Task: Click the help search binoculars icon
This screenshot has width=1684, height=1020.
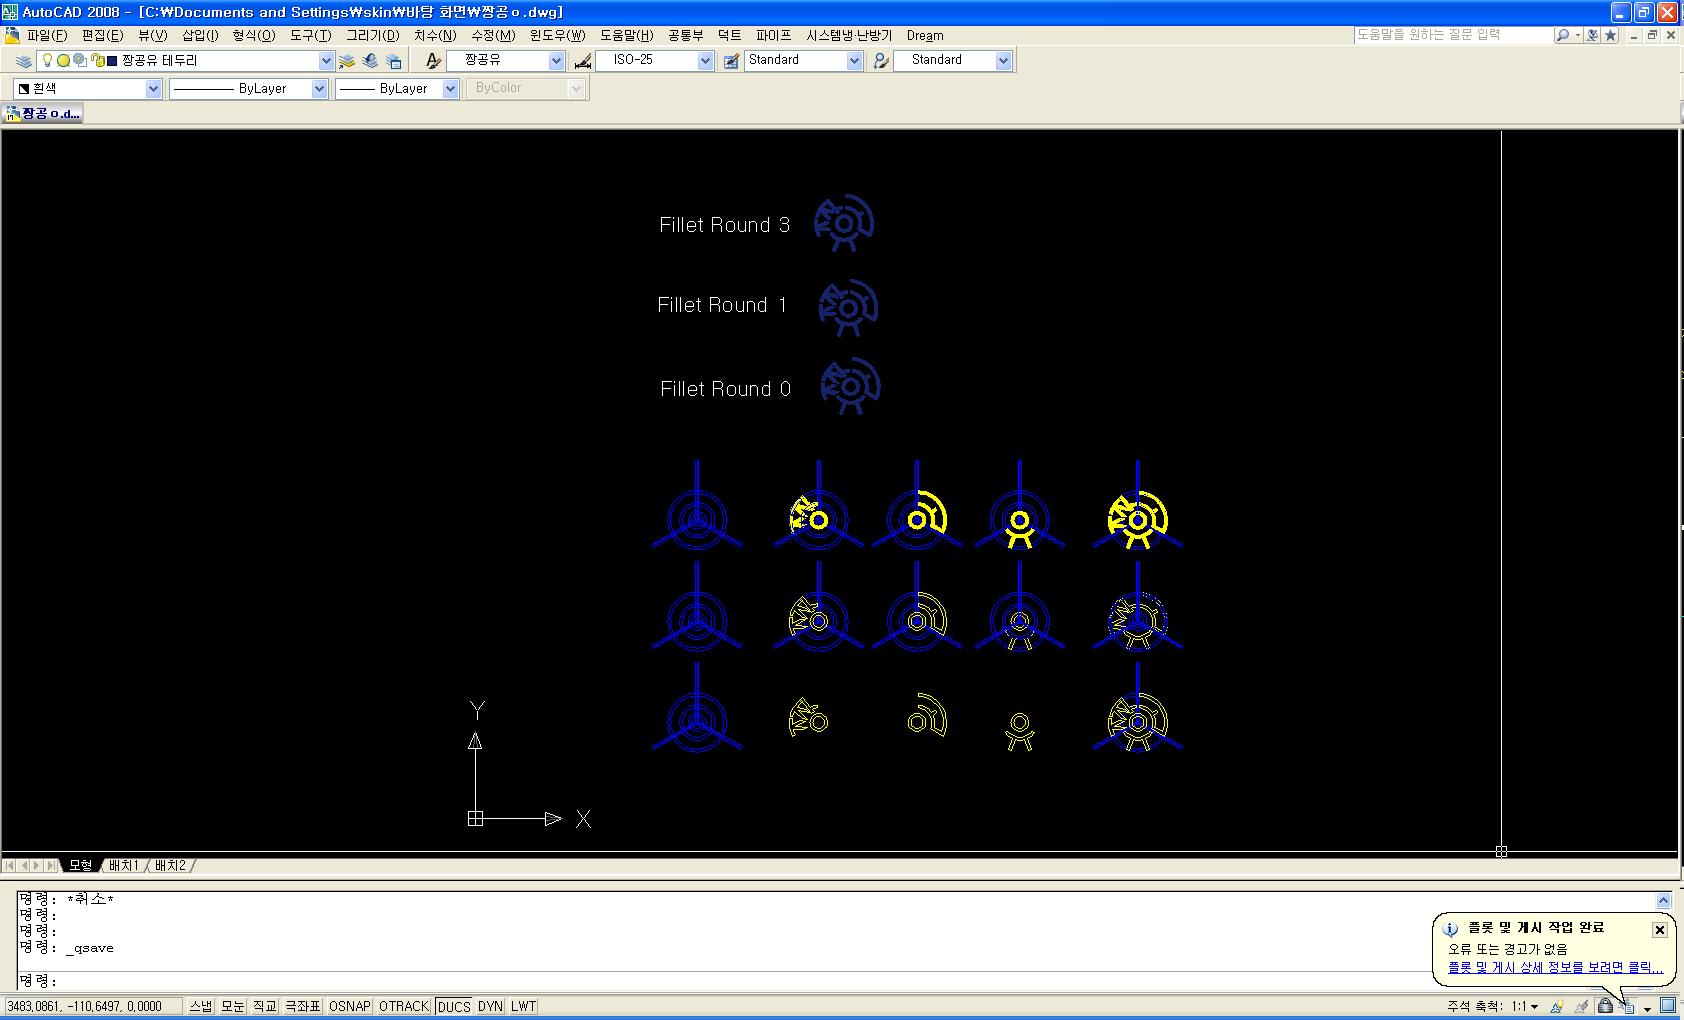Action: click(x=1562, y=35)
